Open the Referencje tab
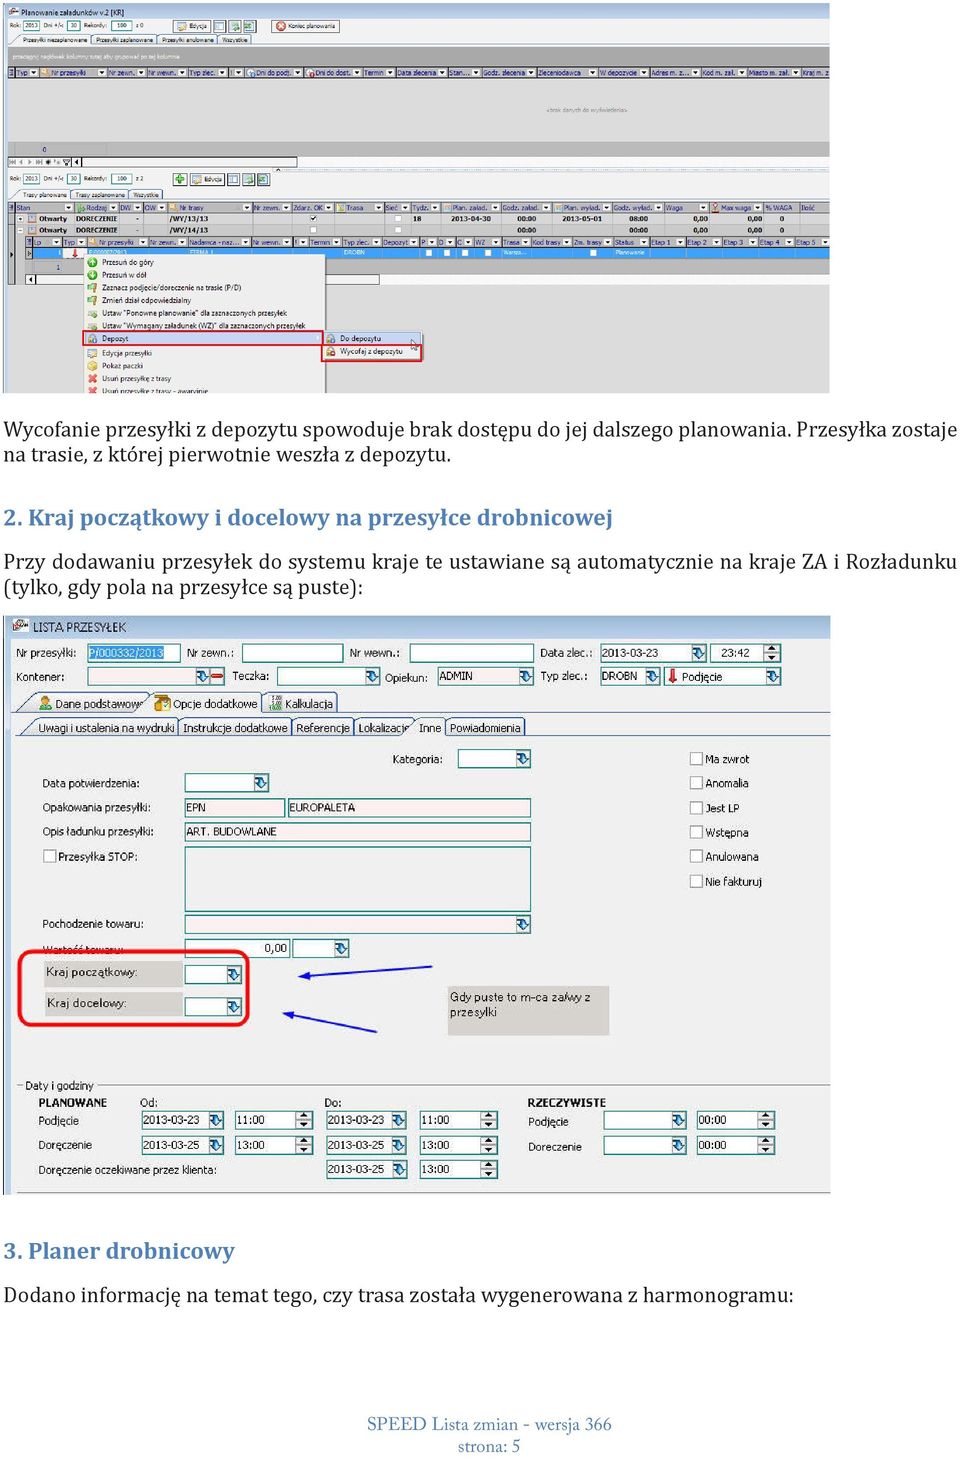 click(x=323, y=728)
